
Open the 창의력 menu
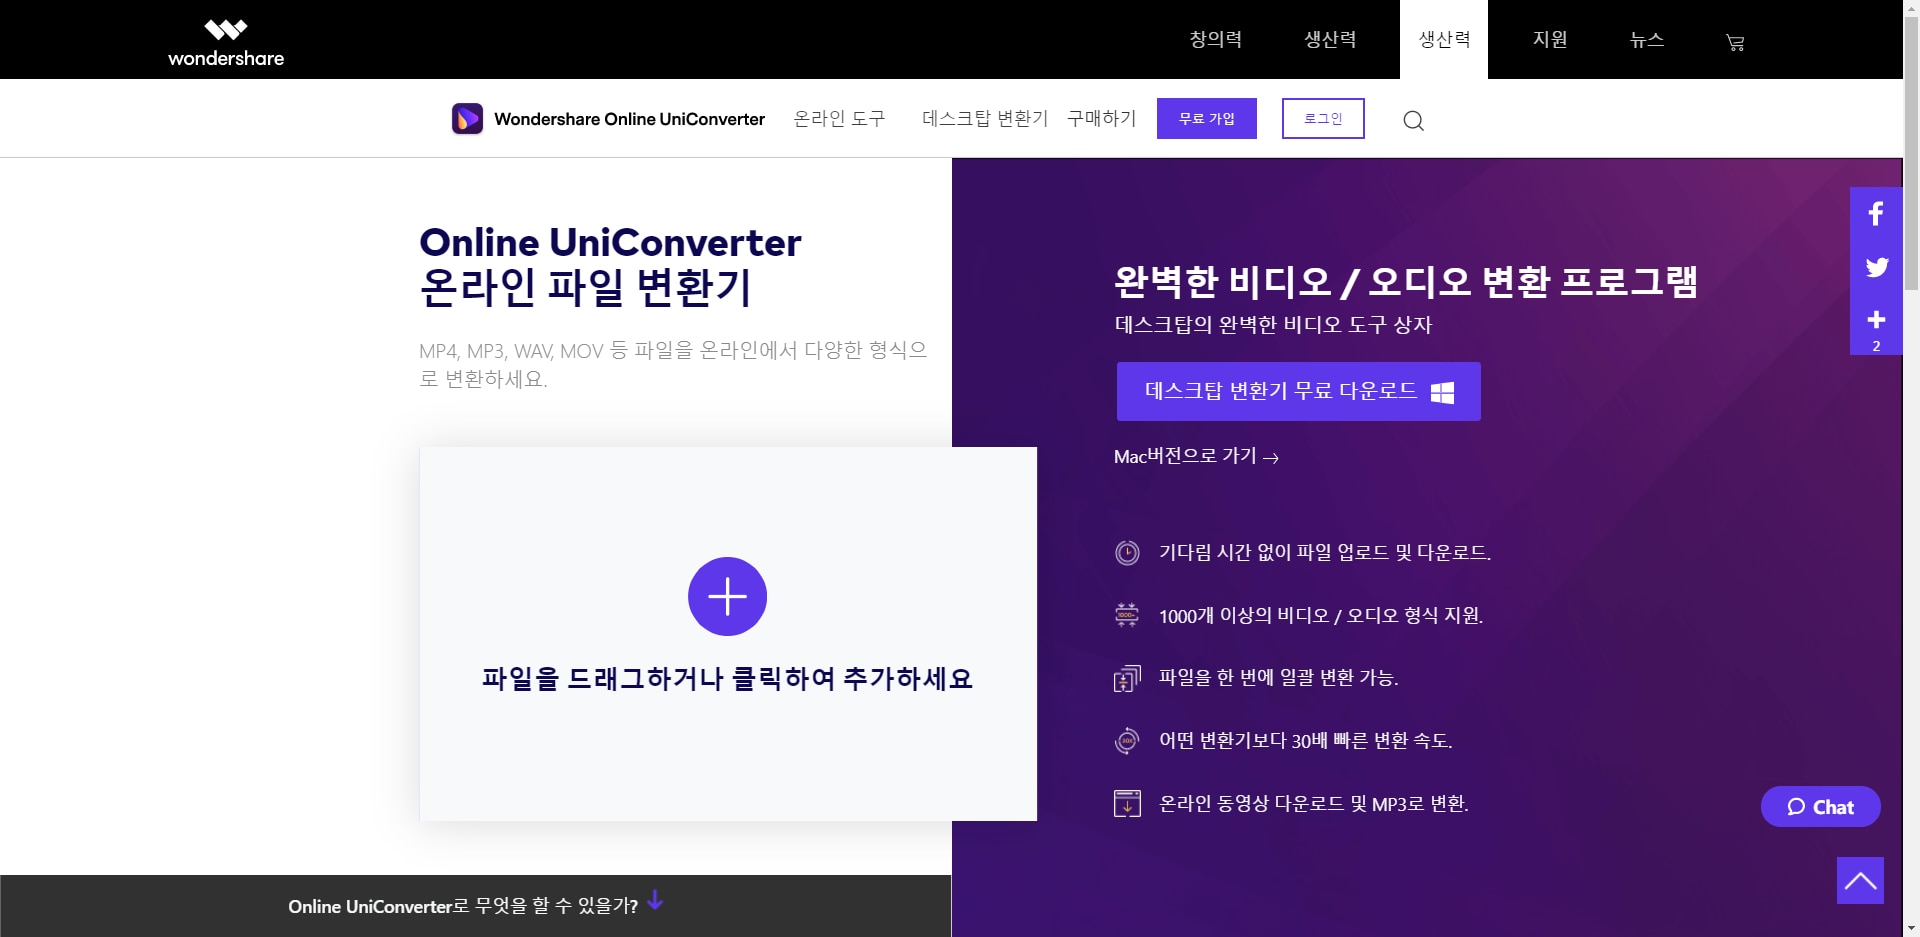(1215, 39)
